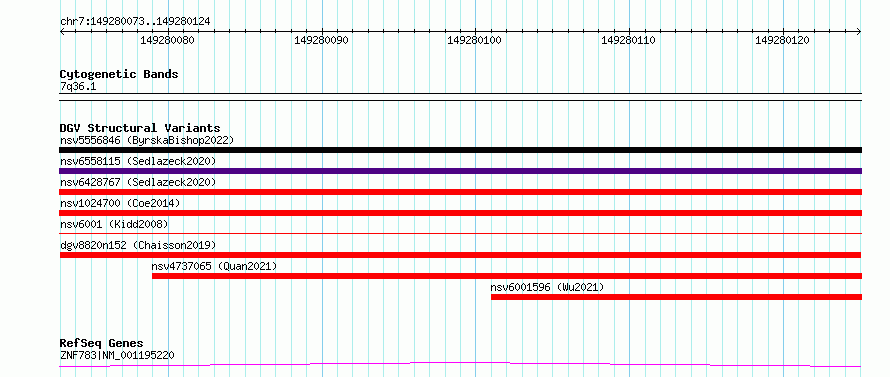Click the thin red nsv6001 variant line
Screen dimensions: 890x377
(x=460, y=233)
